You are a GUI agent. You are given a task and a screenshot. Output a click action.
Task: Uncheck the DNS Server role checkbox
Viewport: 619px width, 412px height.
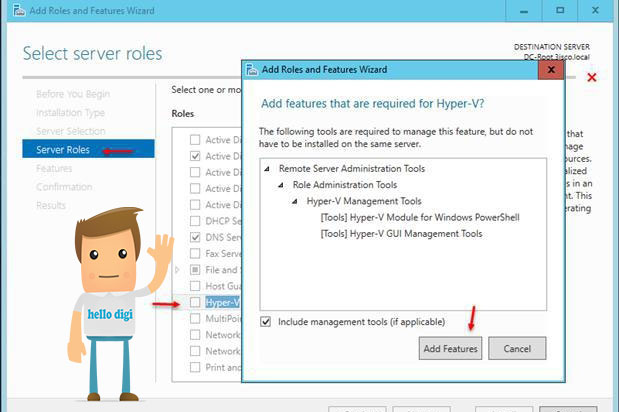click(x=195, y=237)
